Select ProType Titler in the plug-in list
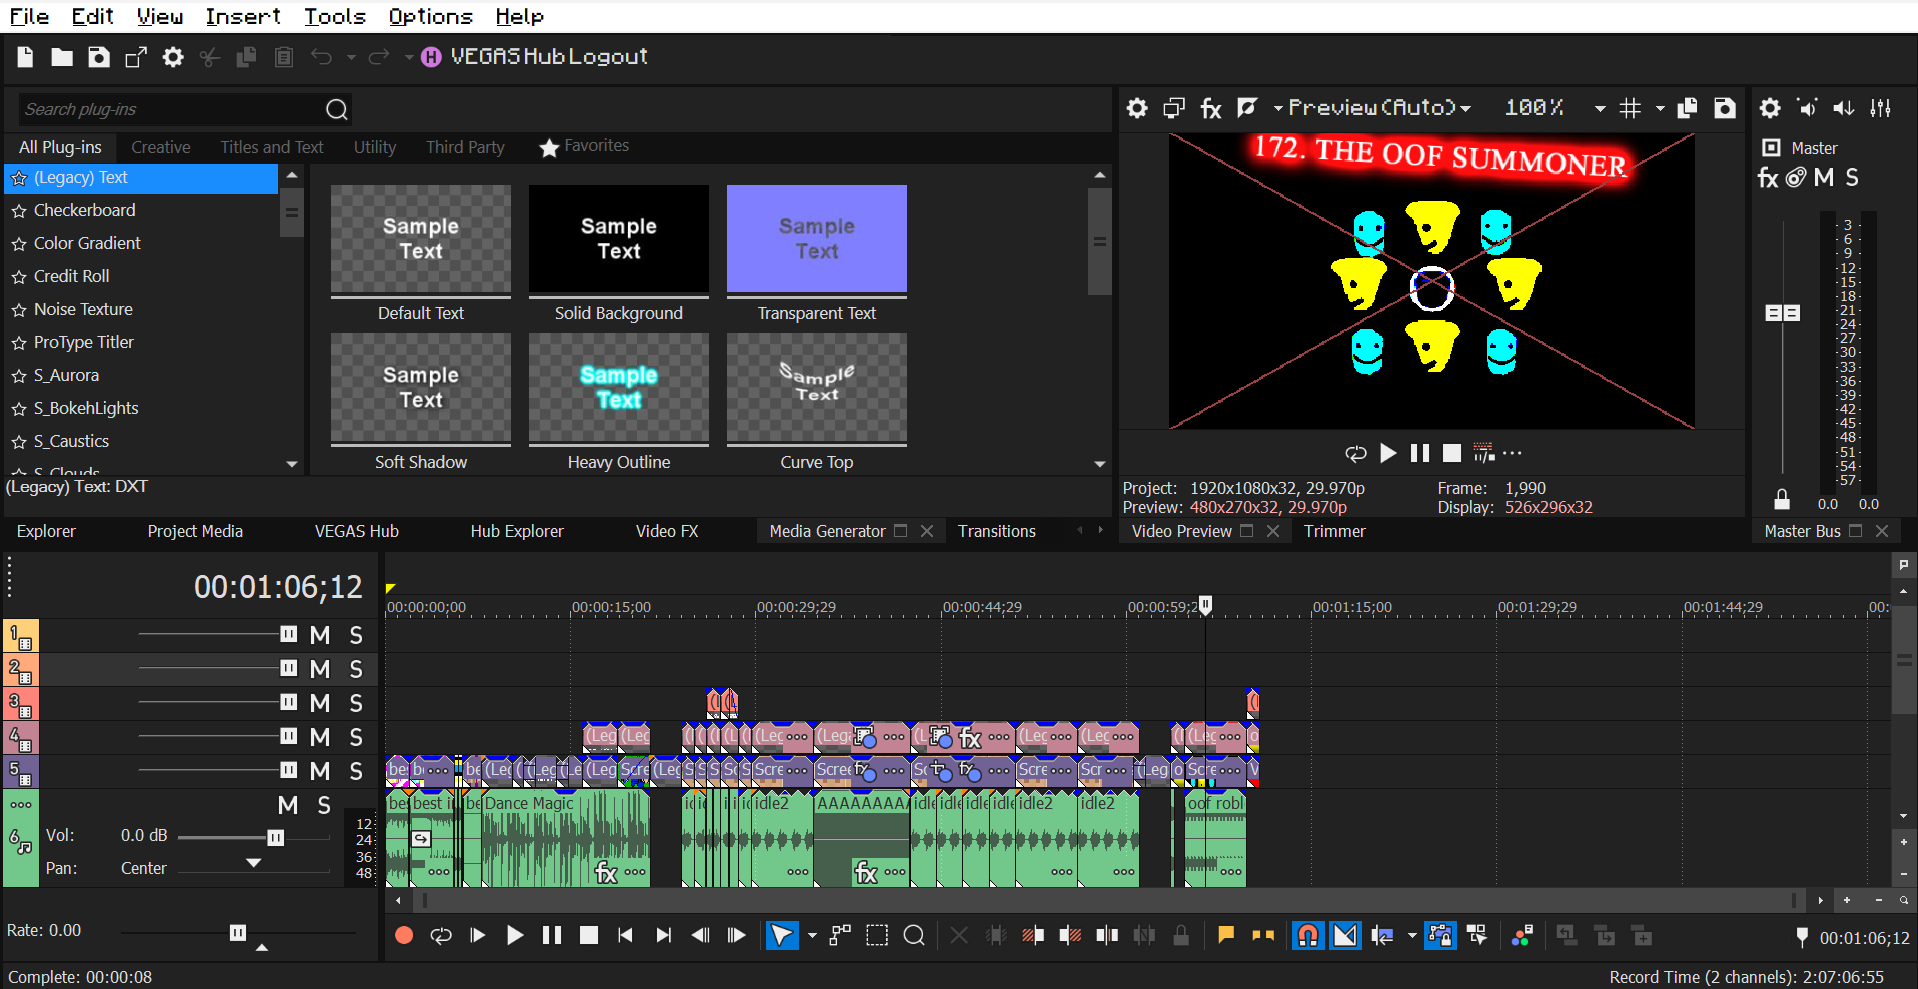 pyautogui.click(x=84, y=342)
